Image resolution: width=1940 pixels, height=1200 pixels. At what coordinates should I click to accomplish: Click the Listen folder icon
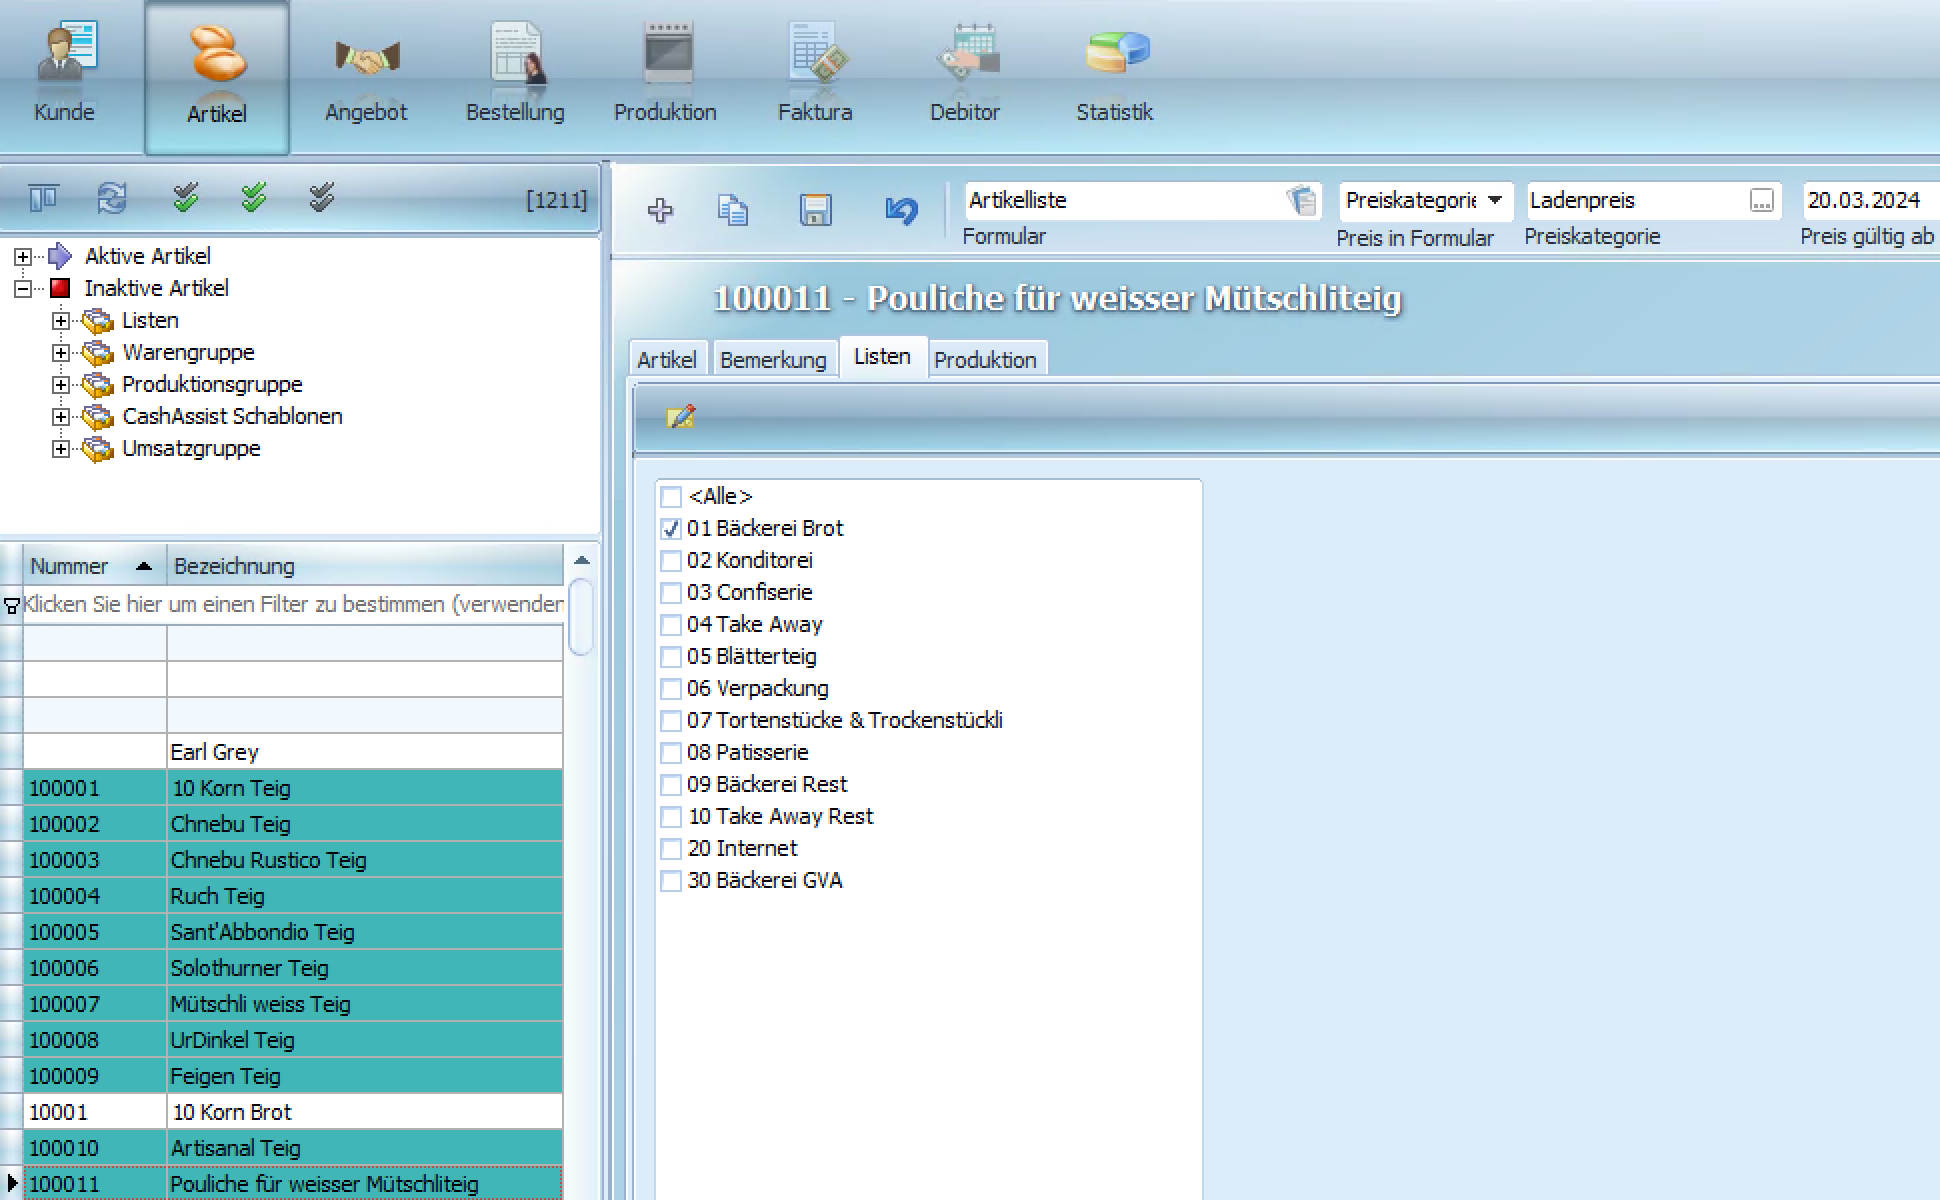point(97,321)
